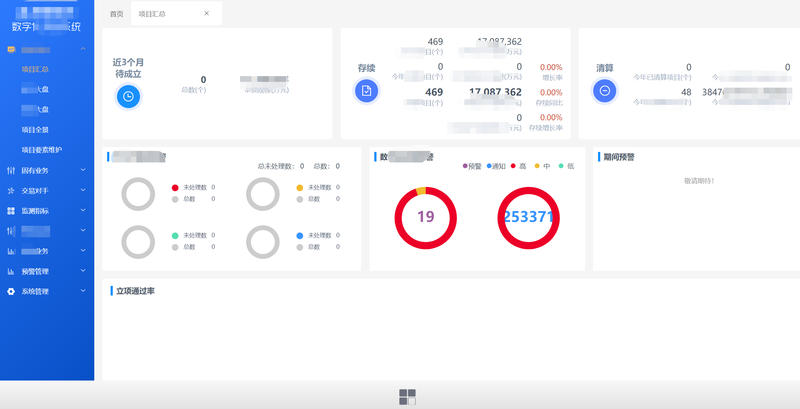Click the 总数(个) label in 近3个月待成立 card
Image resolution: width=800 pixels, height=409 pixels.
pos(194,90)
